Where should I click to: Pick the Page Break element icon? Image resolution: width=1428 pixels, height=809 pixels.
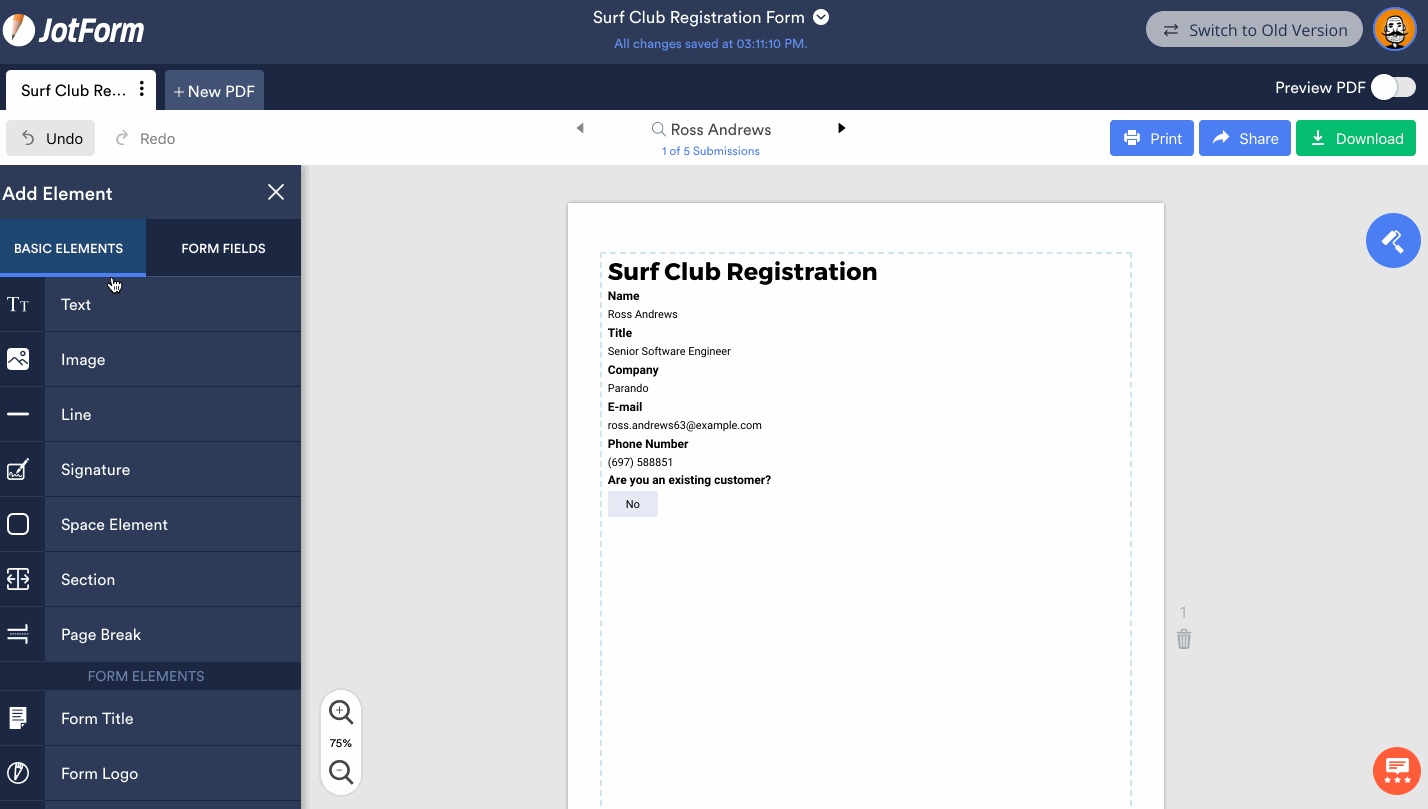tap(22, 634)
